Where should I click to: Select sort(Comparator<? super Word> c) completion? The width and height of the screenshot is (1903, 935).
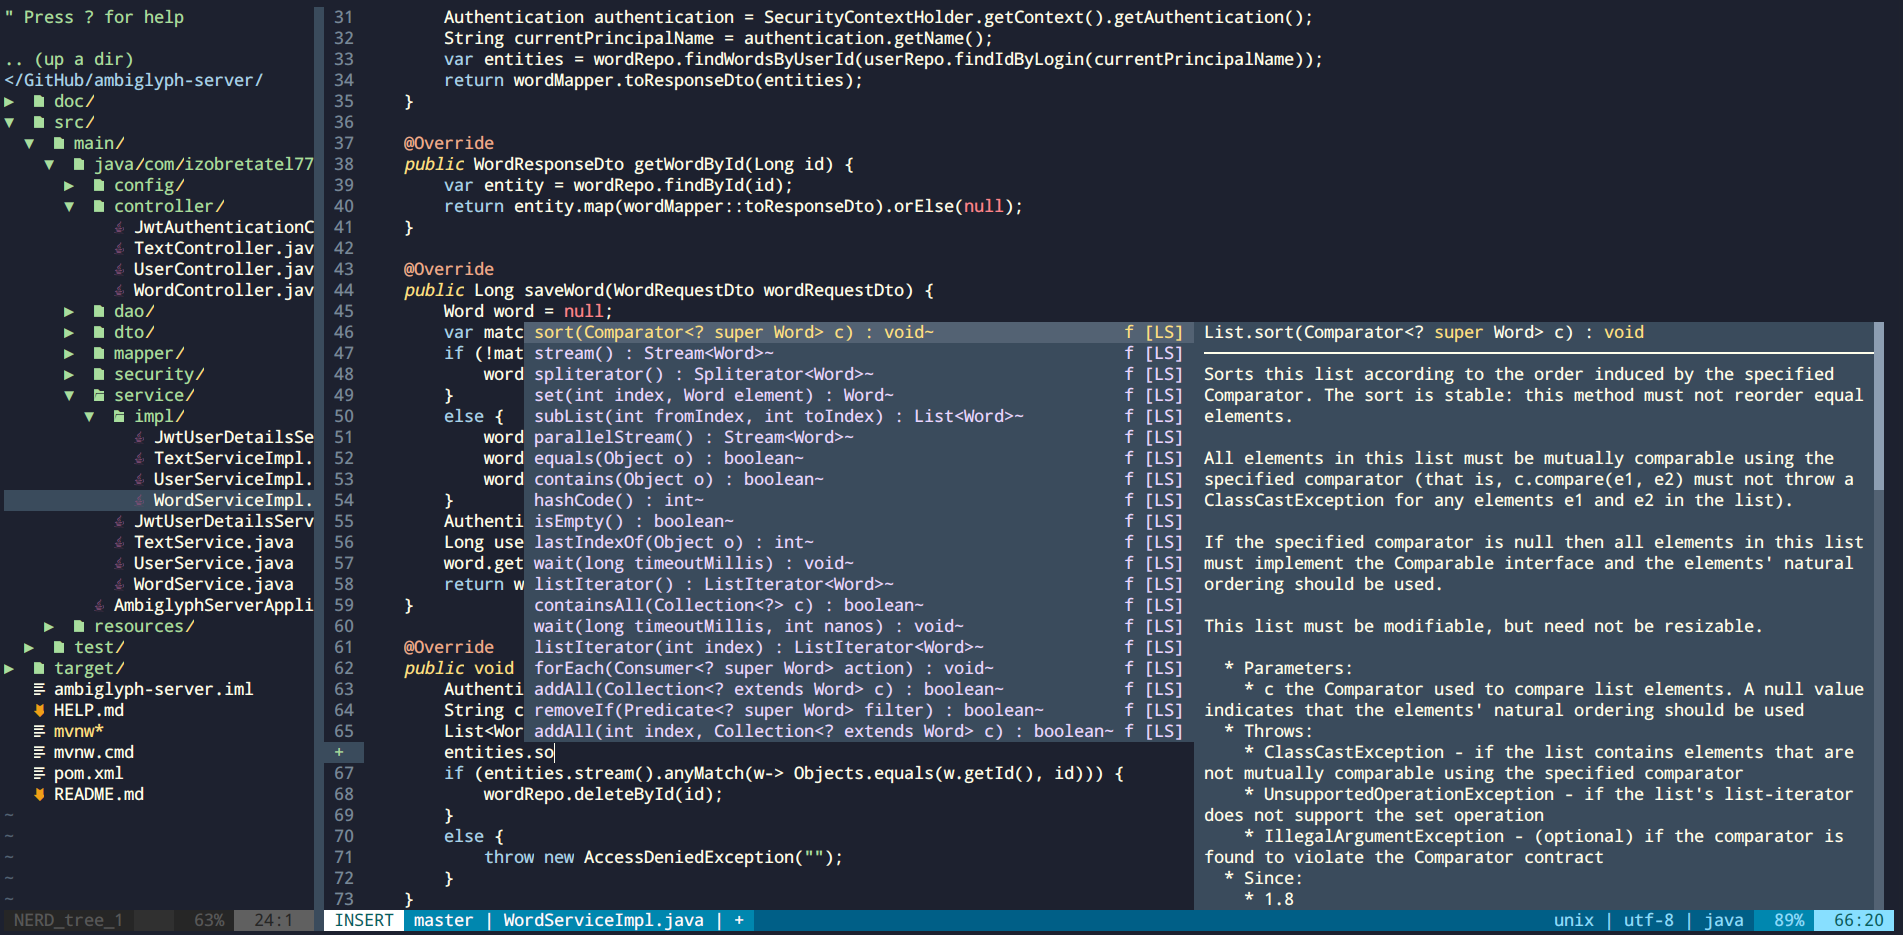click(859, 332)
